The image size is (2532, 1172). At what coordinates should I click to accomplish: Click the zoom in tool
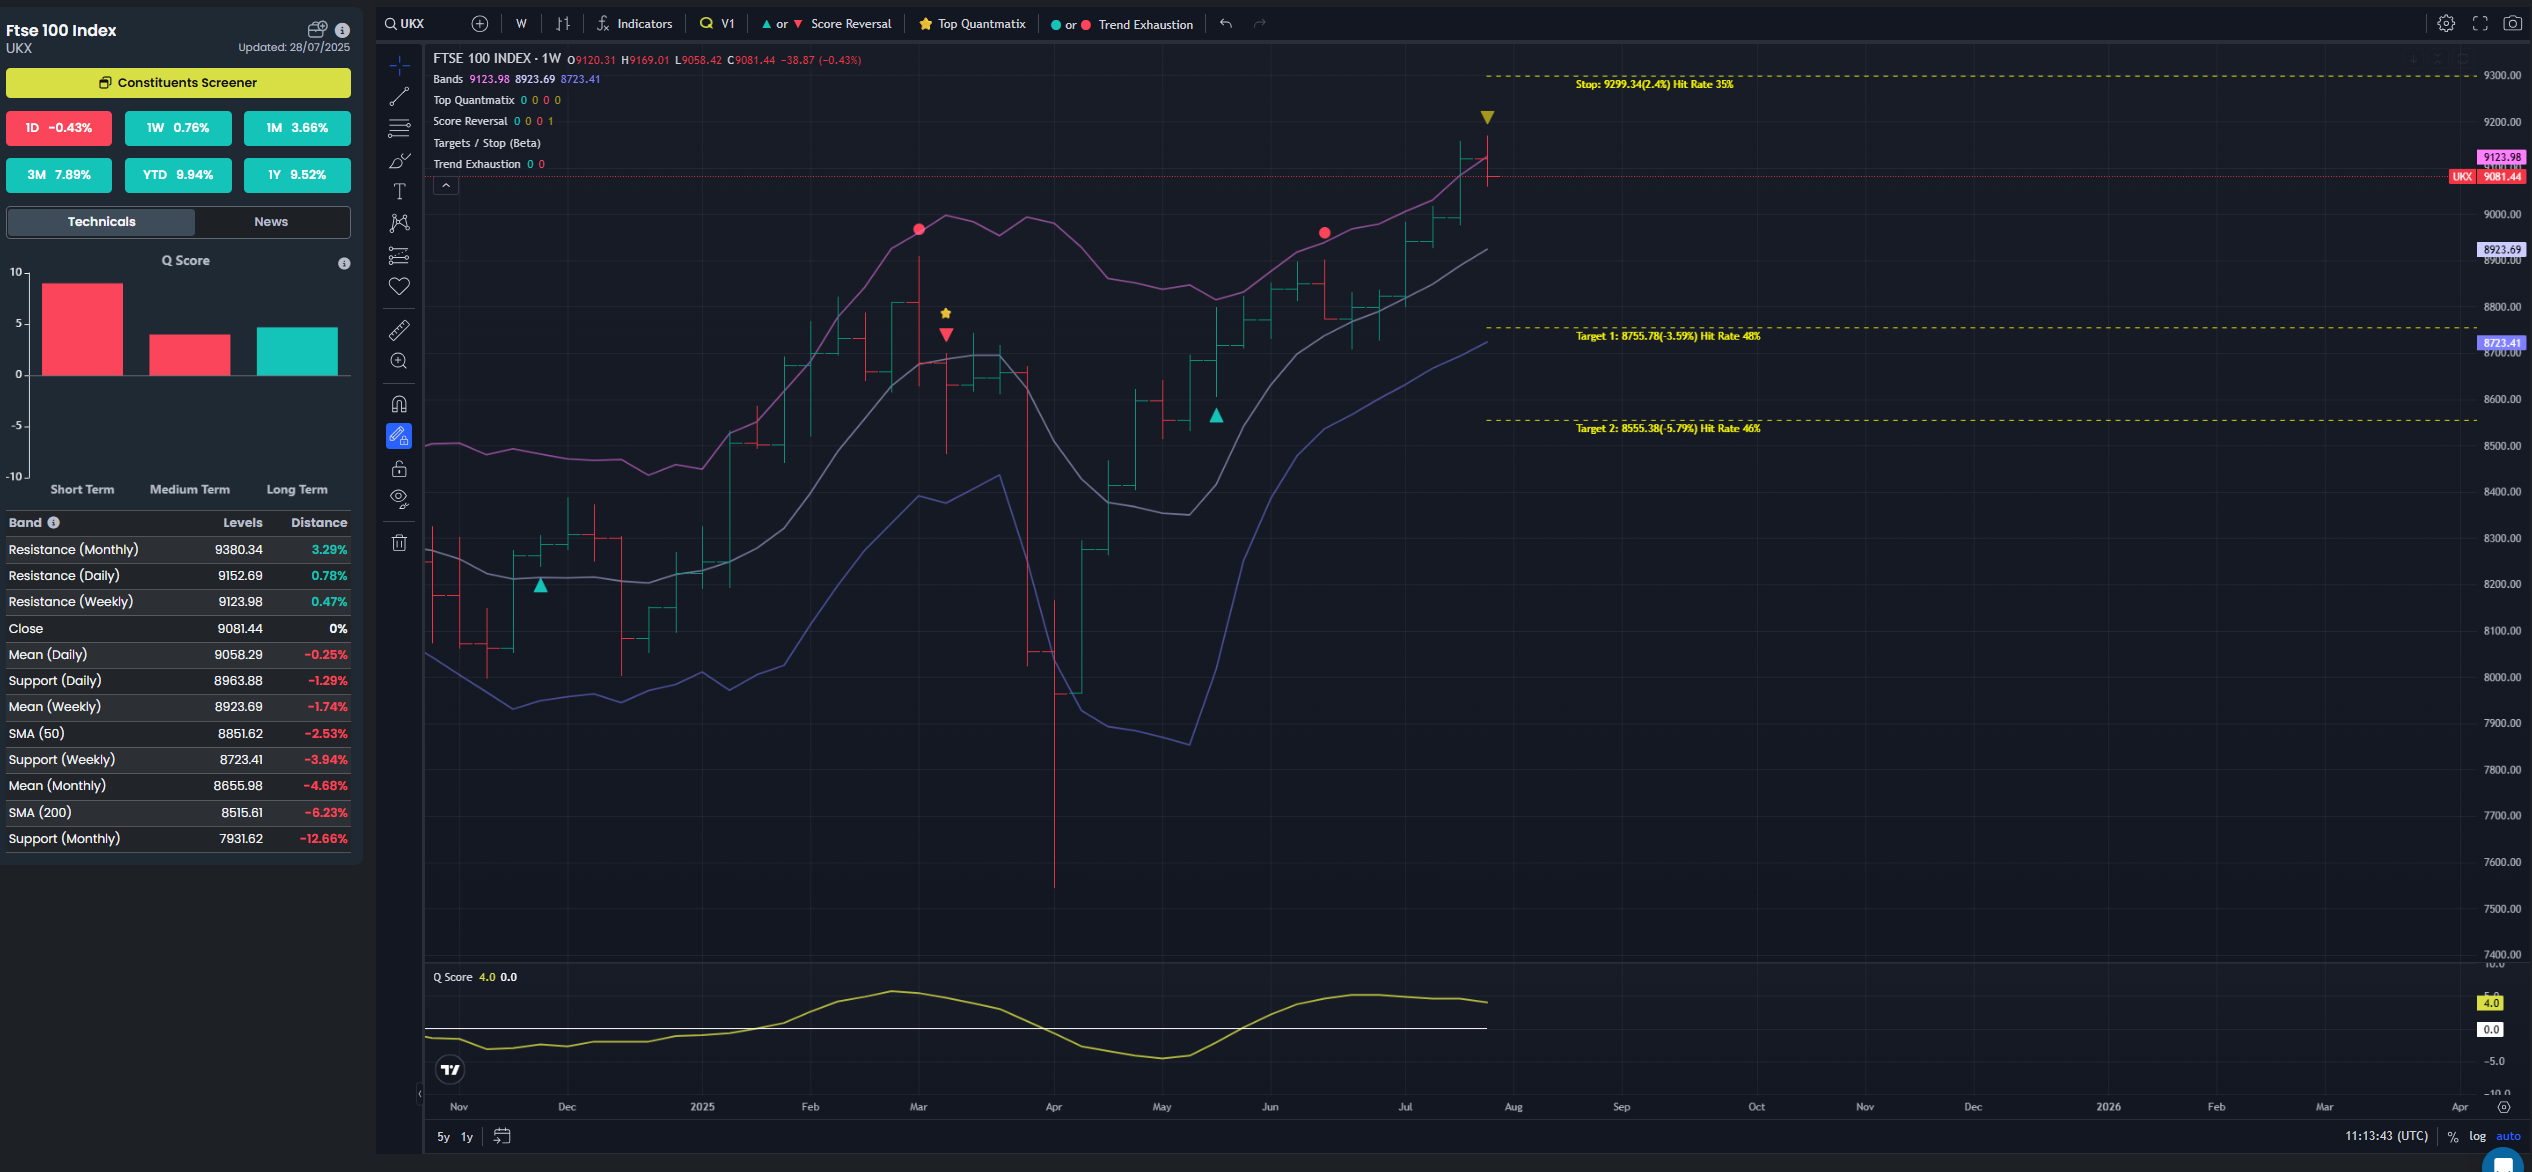tap(399, 361)
